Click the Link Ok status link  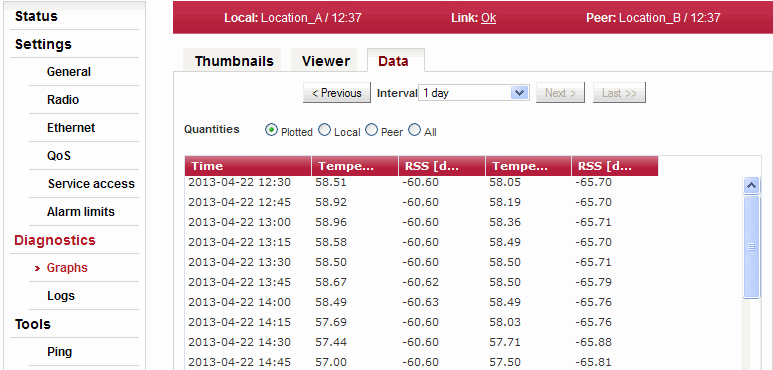[x=489, y=18]
